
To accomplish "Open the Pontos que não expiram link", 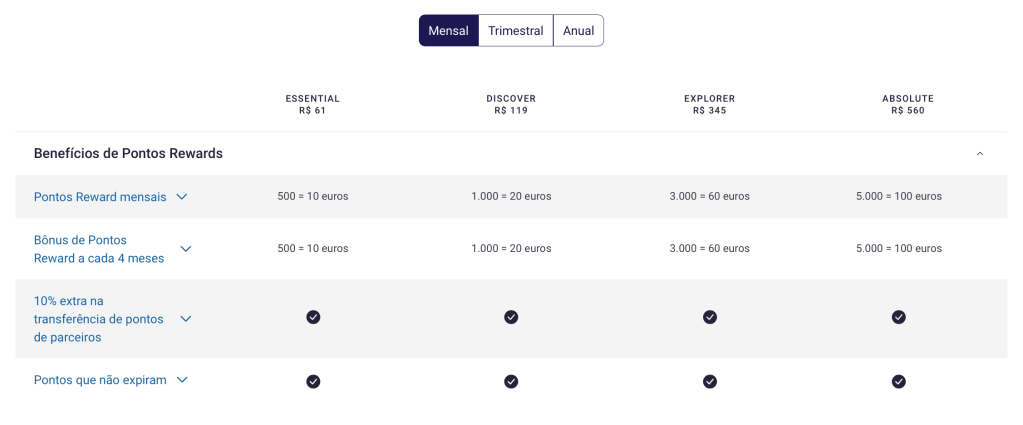I will [x=100, y=380].
